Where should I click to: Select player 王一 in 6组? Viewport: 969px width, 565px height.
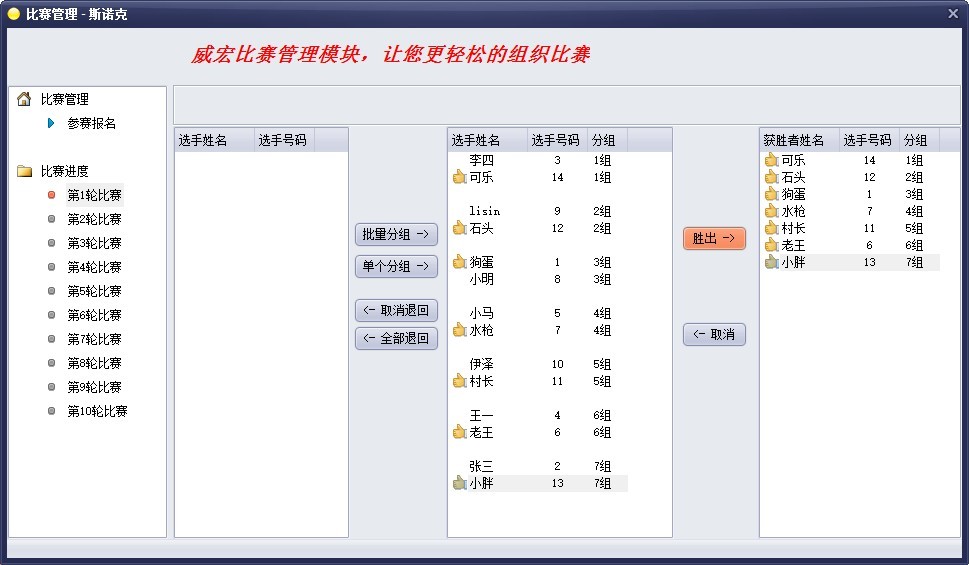(x=481, y=415)
